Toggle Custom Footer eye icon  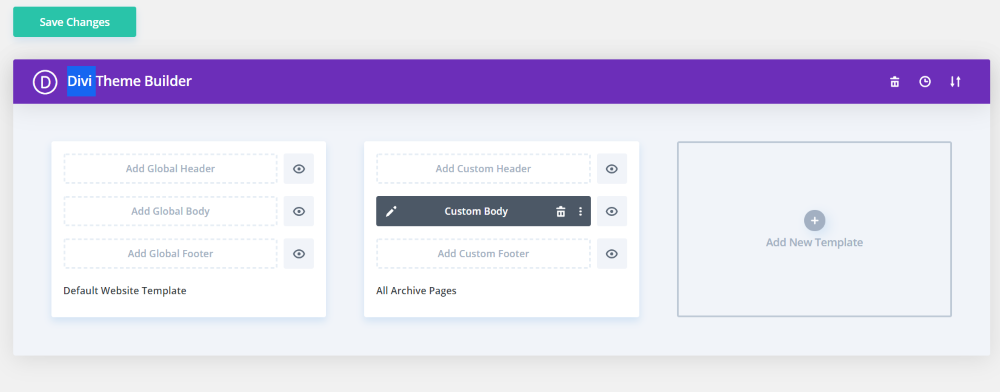[x=612, y=254]
